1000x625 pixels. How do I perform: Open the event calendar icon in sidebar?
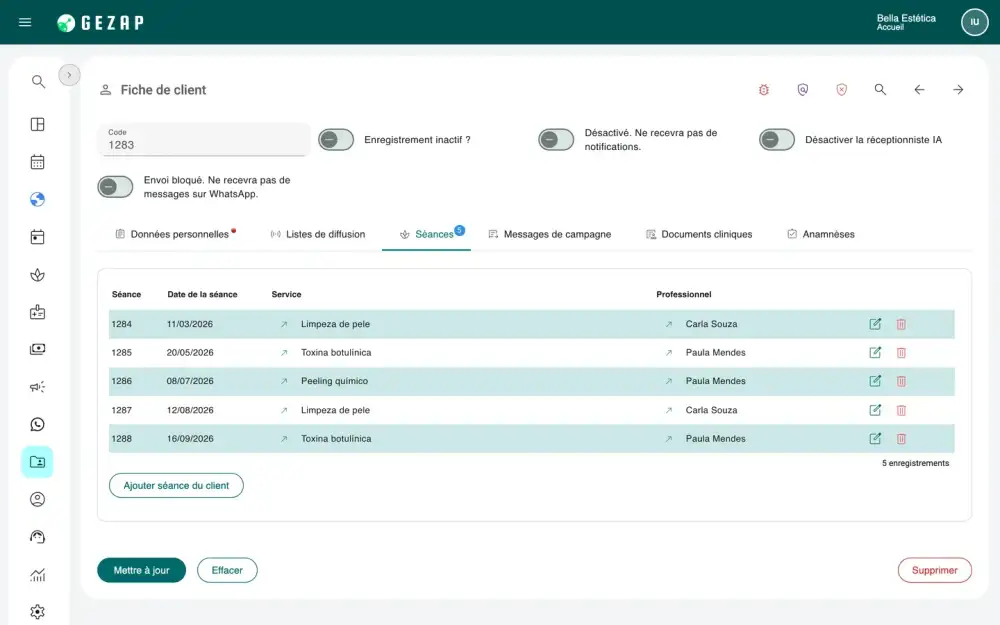point(38,237)
